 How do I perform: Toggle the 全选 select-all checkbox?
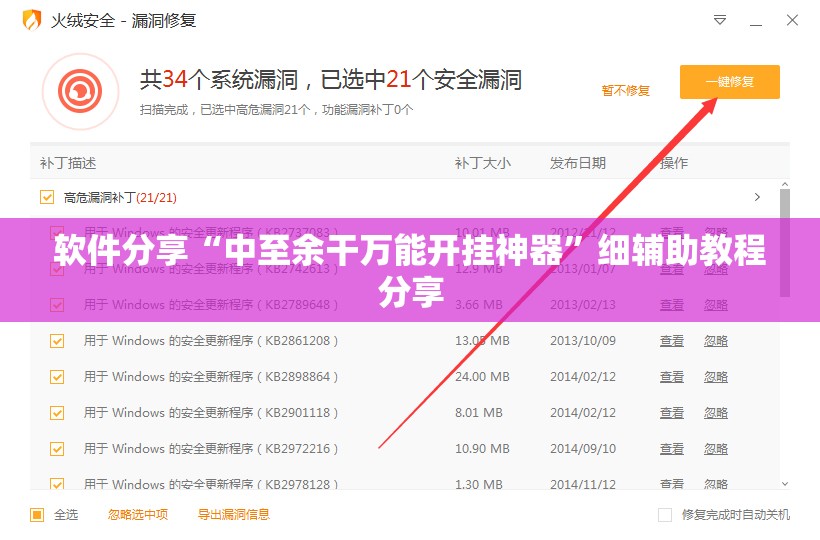point(37,515)
